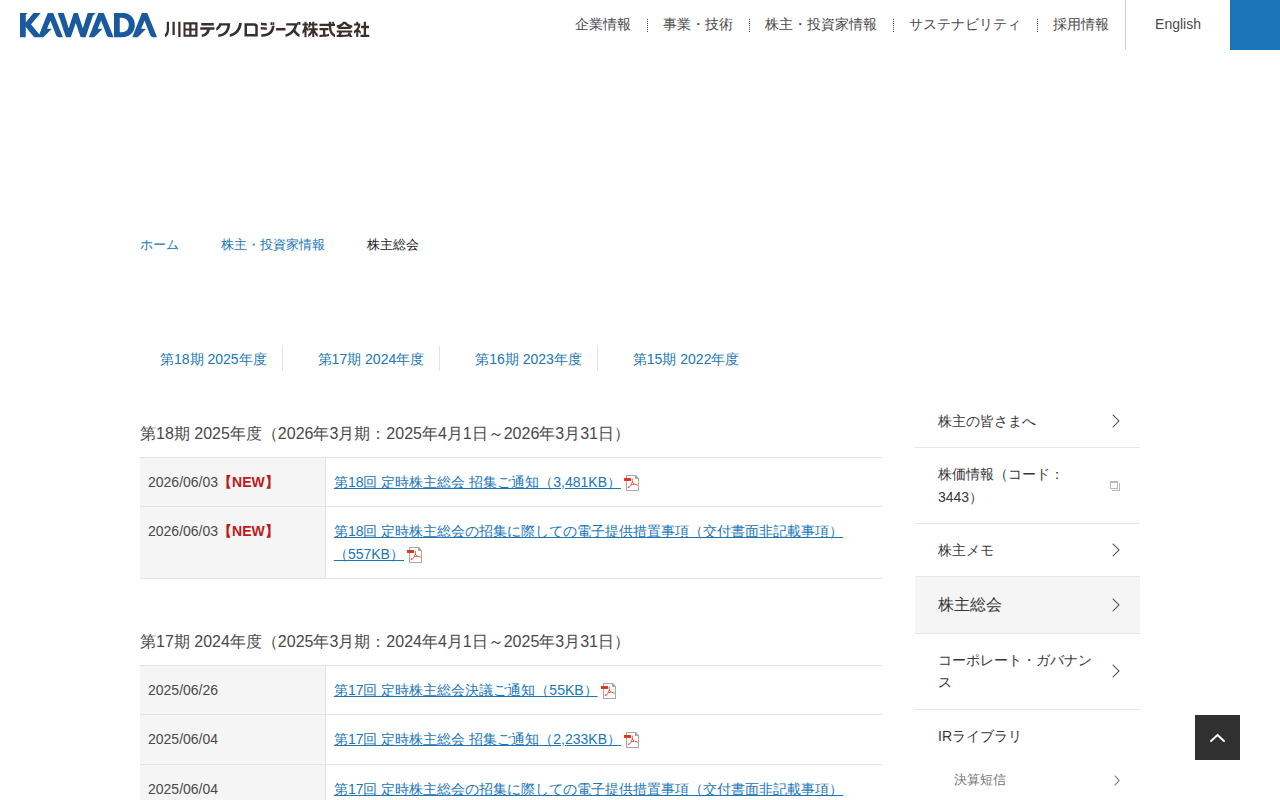Click the chevron next to 決算短信
The image size is (1280, 800).
(x=1117, y=780)
